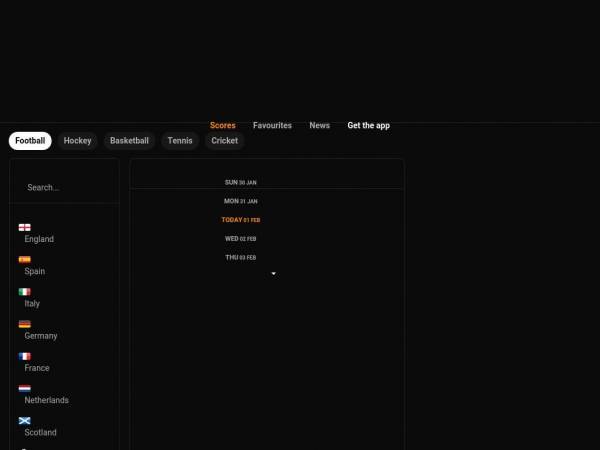The width and height of the screenshot is (600, 450).
Task: Click the Italy flag icon
Action: click(24, 292)
